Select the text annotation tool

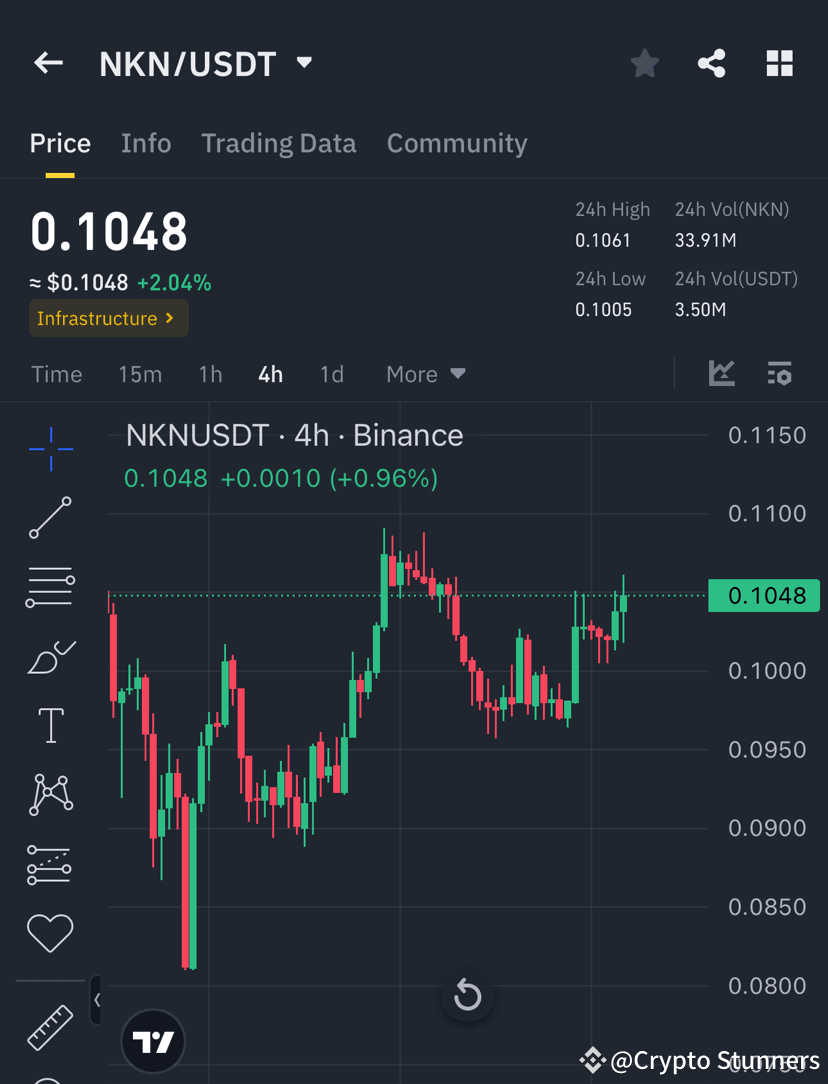point(50,725)
